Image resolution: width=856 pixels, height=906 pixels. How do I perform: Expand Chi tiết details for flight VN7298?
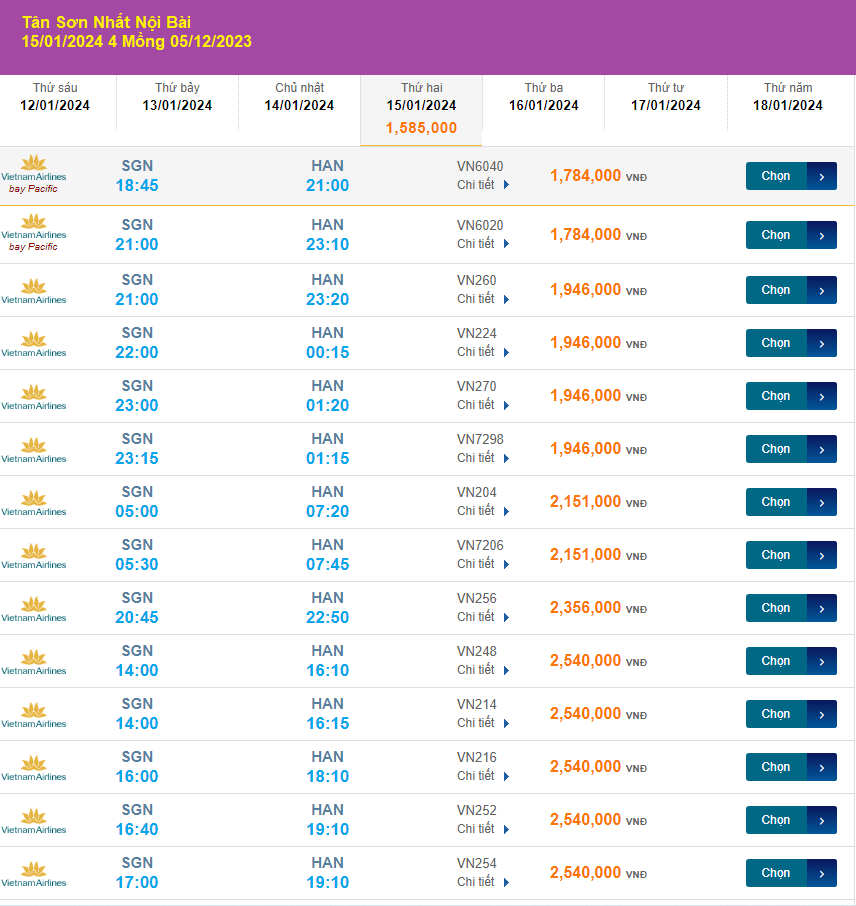coord(483,458)
